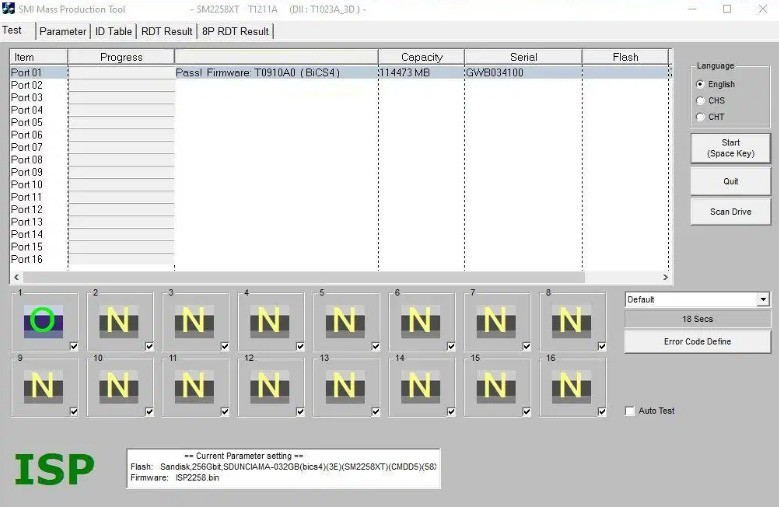The height and width of the screenshot is (507, 779).
Task: Click the Scan Drive button
Action: pos(731,212)
